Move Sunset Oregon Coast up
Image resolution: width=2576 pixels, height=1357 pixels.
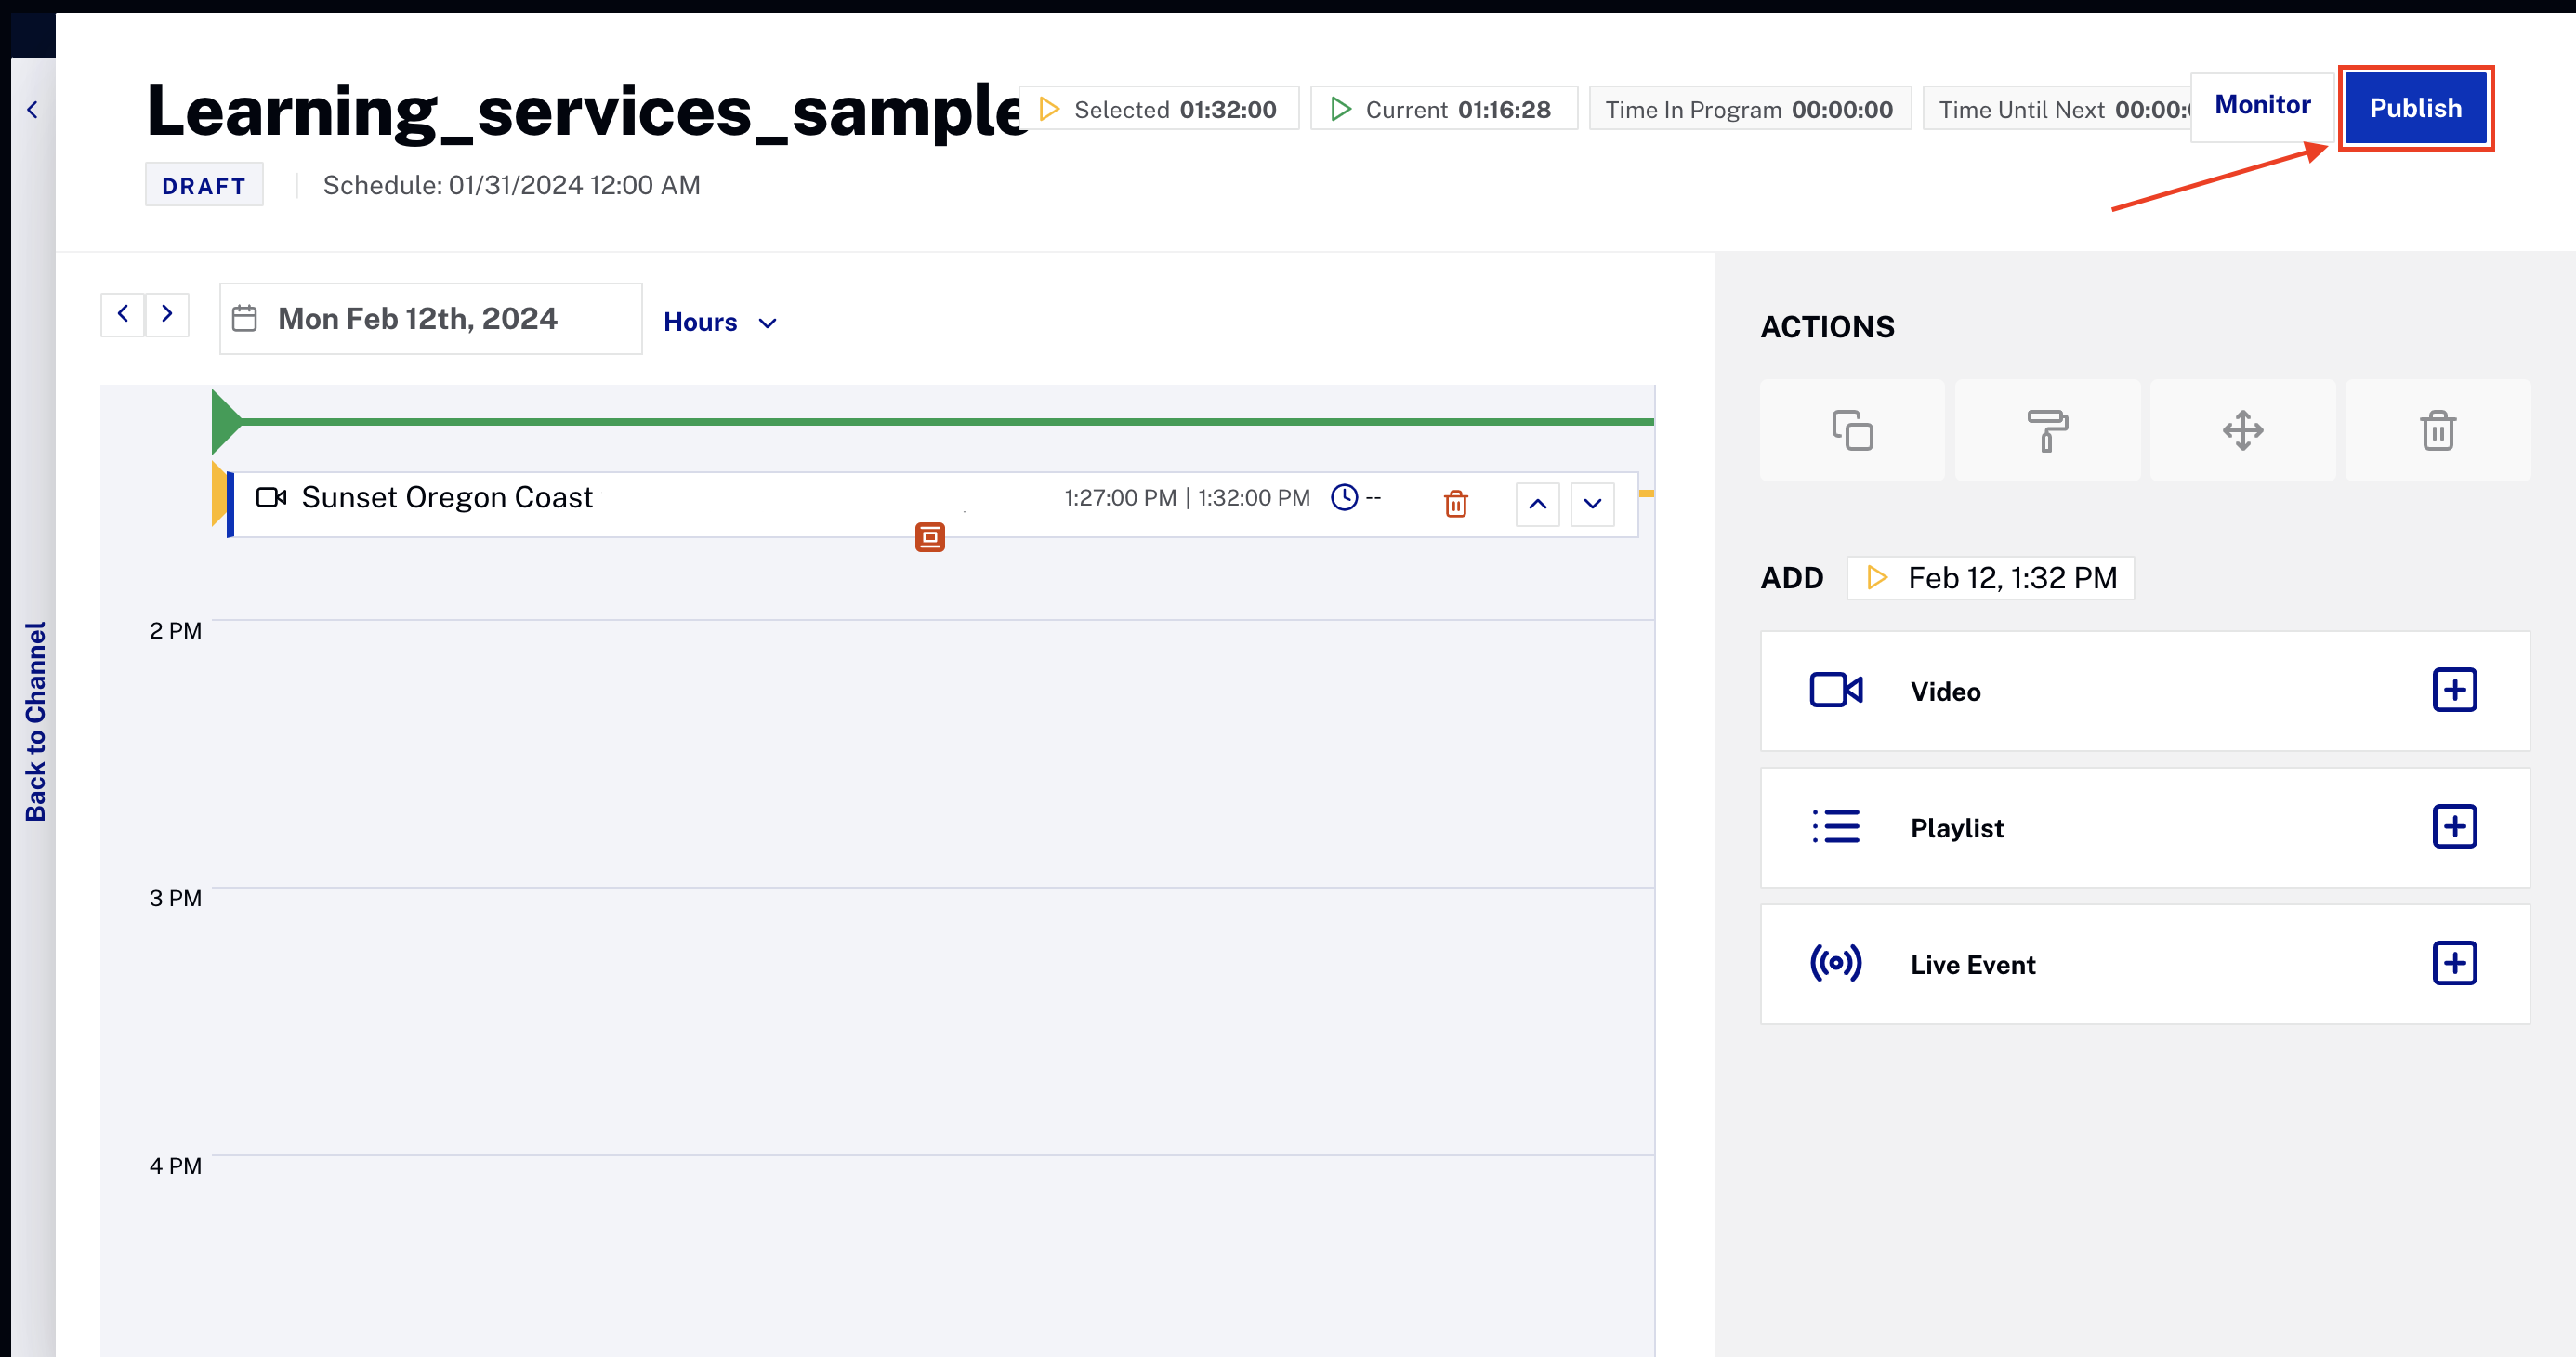1537,504
